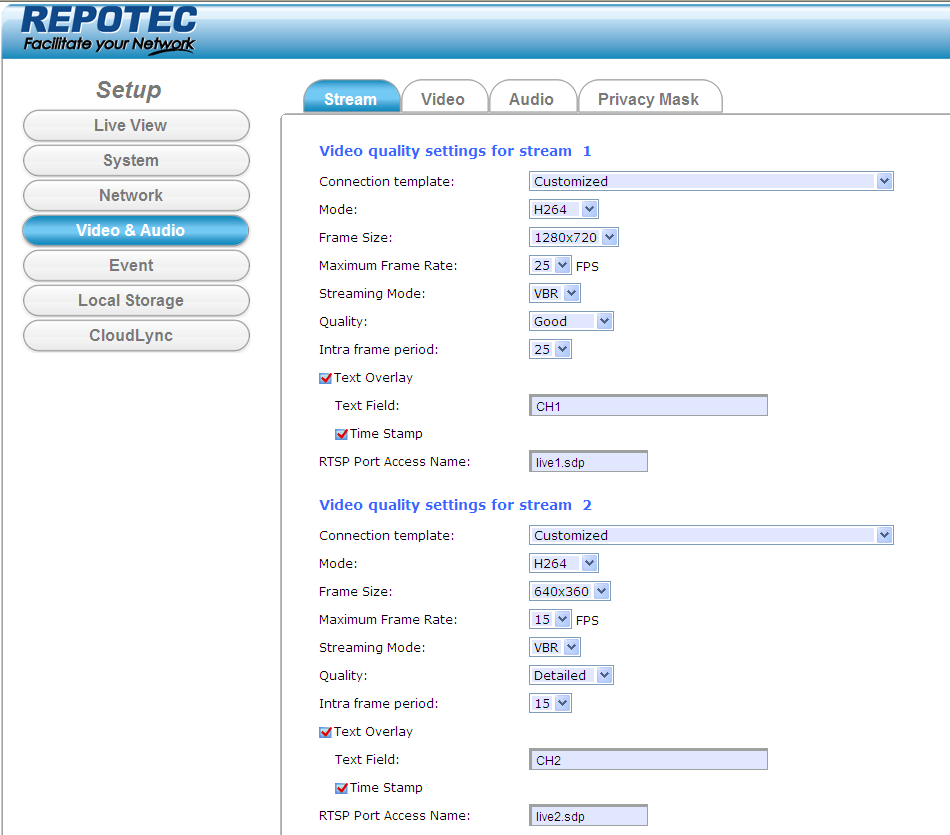Click the REPOTEC logo
The width and height of the screenshot is (950, 835).
point(108,29)
